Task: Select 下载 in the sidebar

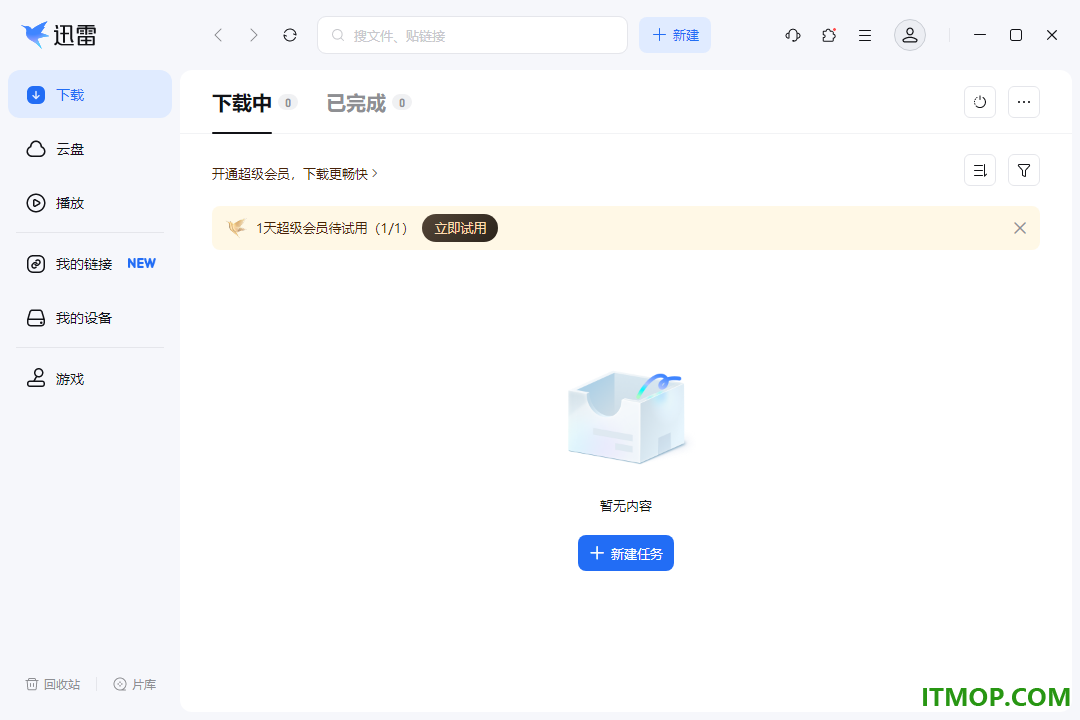Action: (x=90, y=94)
